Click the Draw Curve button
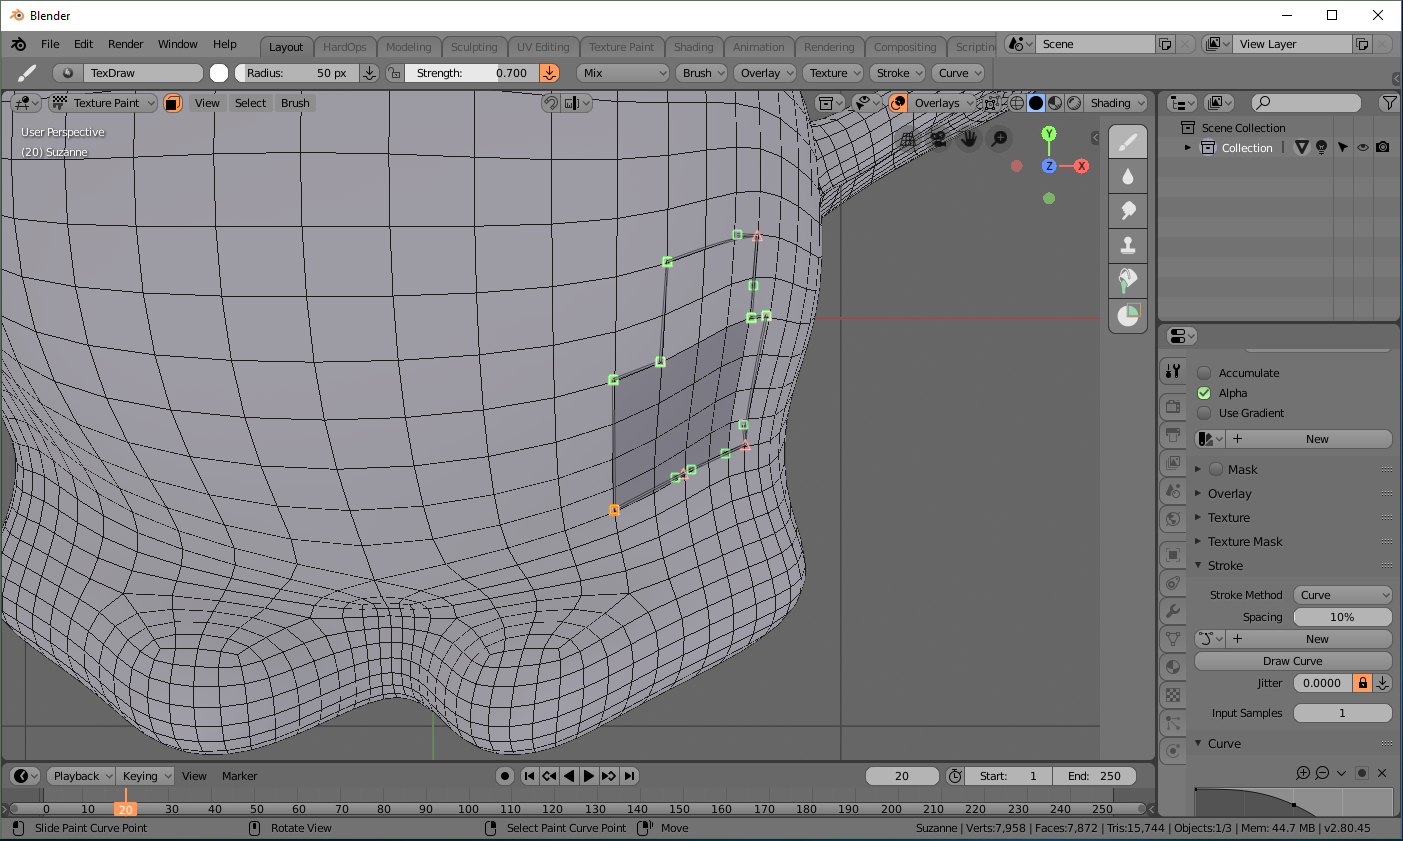 [x=1293, y=661]
